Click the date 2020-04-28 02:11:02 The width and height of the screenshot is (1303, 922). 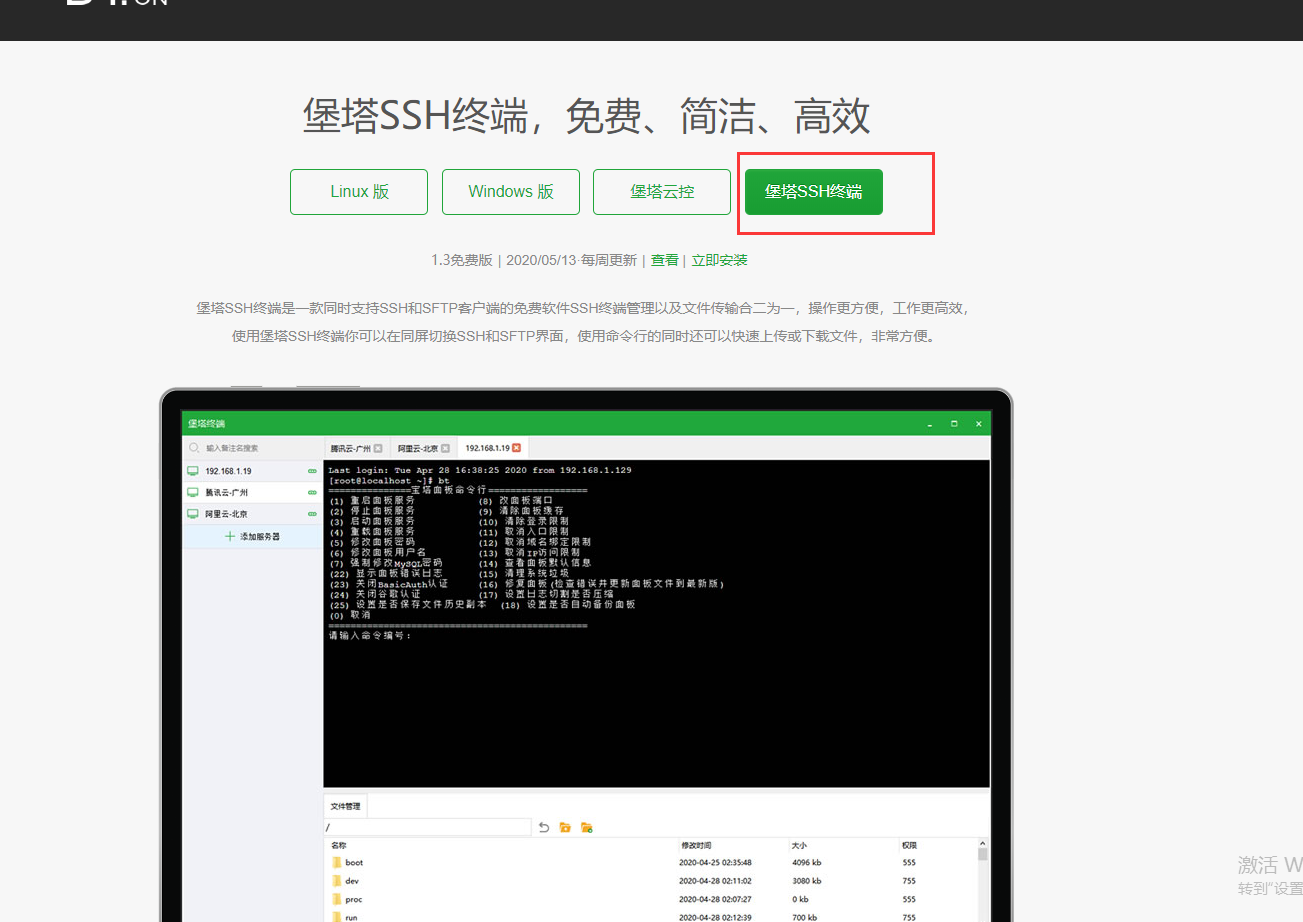[x=715, y=881]
